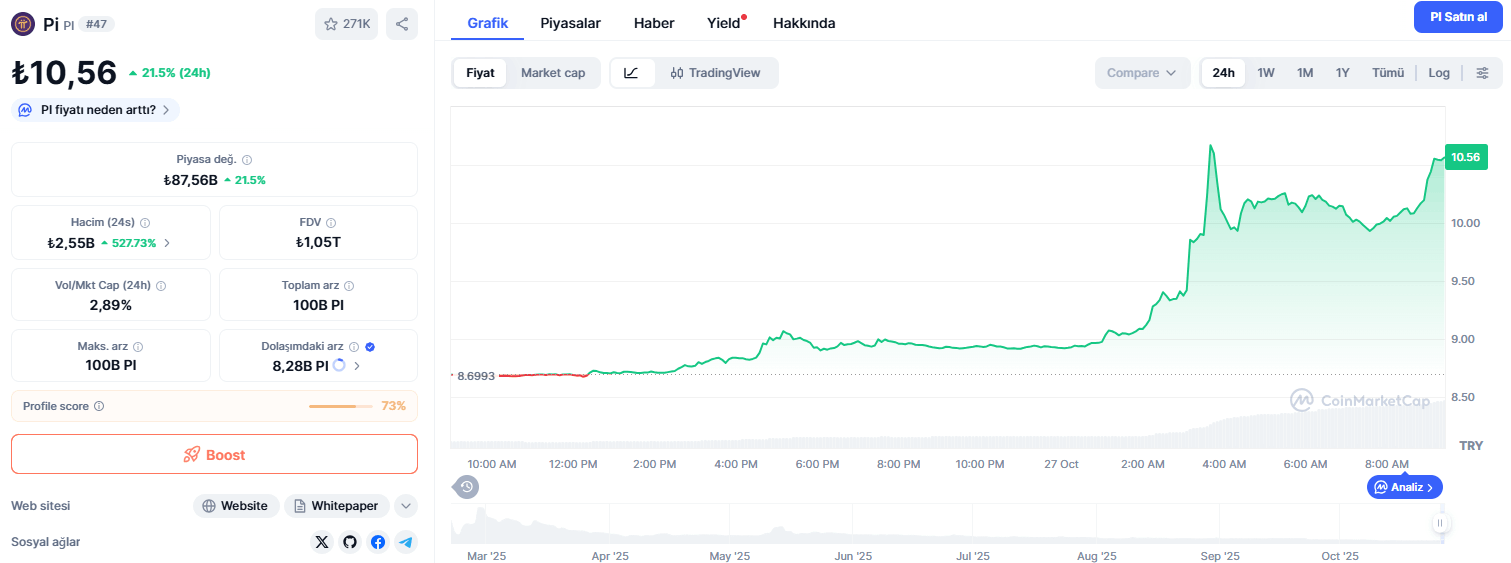Image resolution: width=1511 pixels, height=563 pixels.
Task: Click info icon next to Piyasa değ.
Action: tap(247, 159)
